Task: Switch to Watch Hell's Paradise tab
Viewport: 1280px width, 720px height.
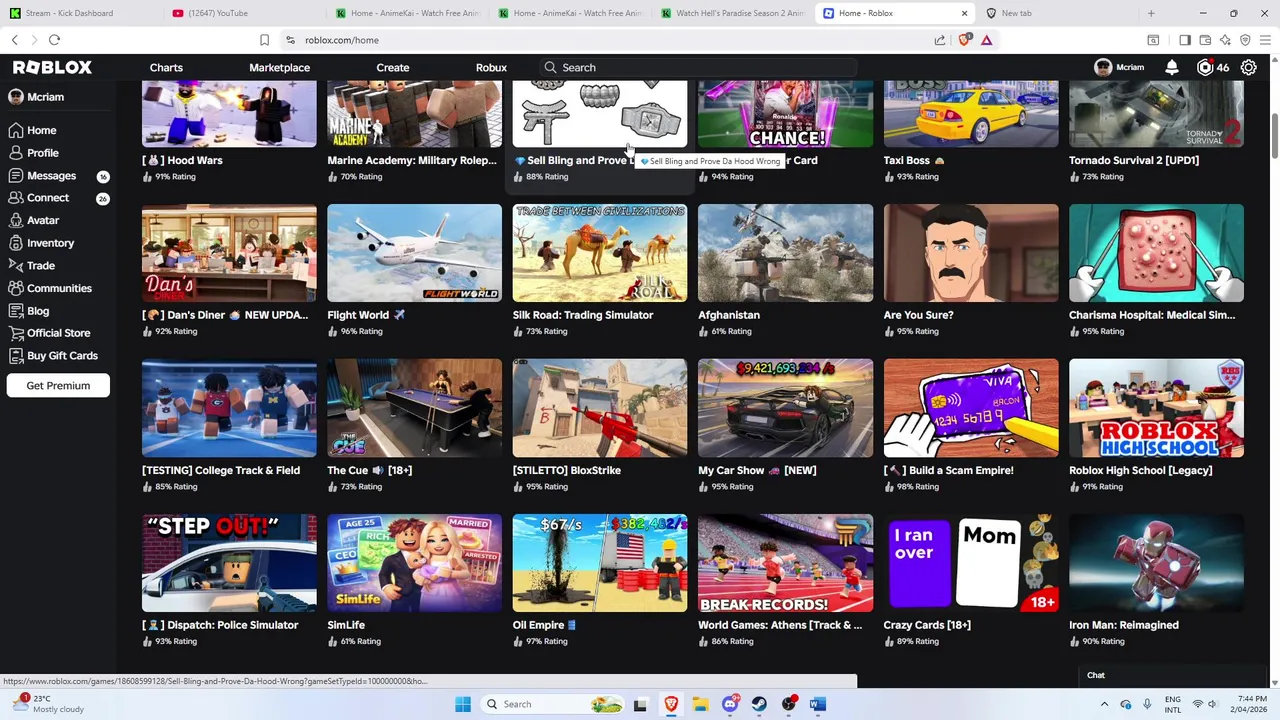Action: point(732,13)
